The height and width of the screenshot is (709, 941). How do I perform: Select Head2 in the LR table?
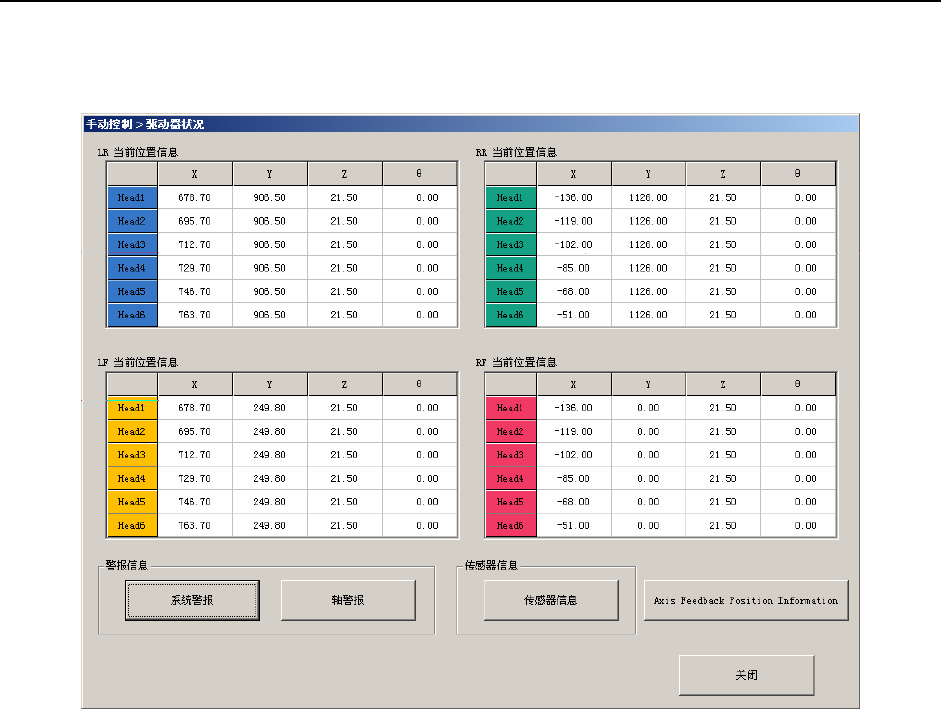point(132,221)
